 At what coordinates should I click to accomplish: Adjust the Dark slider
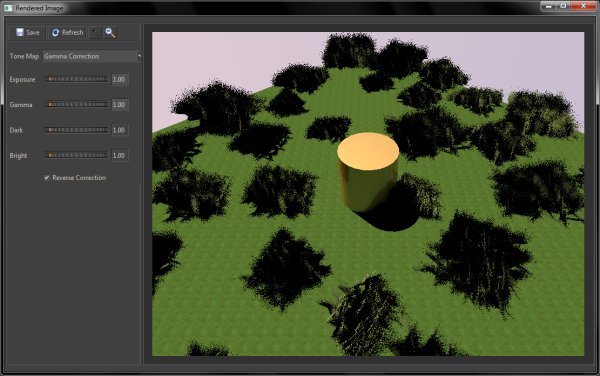[76, 130]
